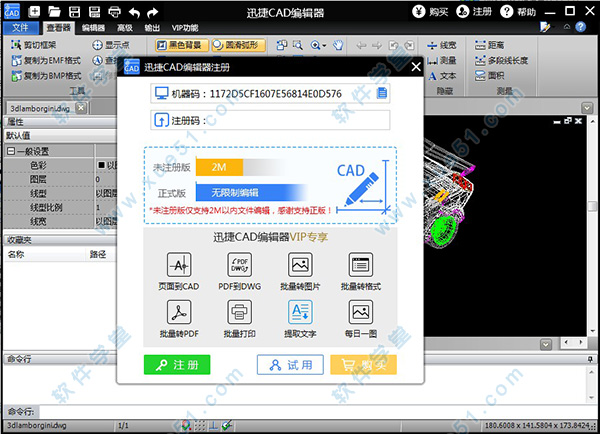Click the drawing area vertical scrollbar
The height and width of the screenshot is (434, 600).
592,227
